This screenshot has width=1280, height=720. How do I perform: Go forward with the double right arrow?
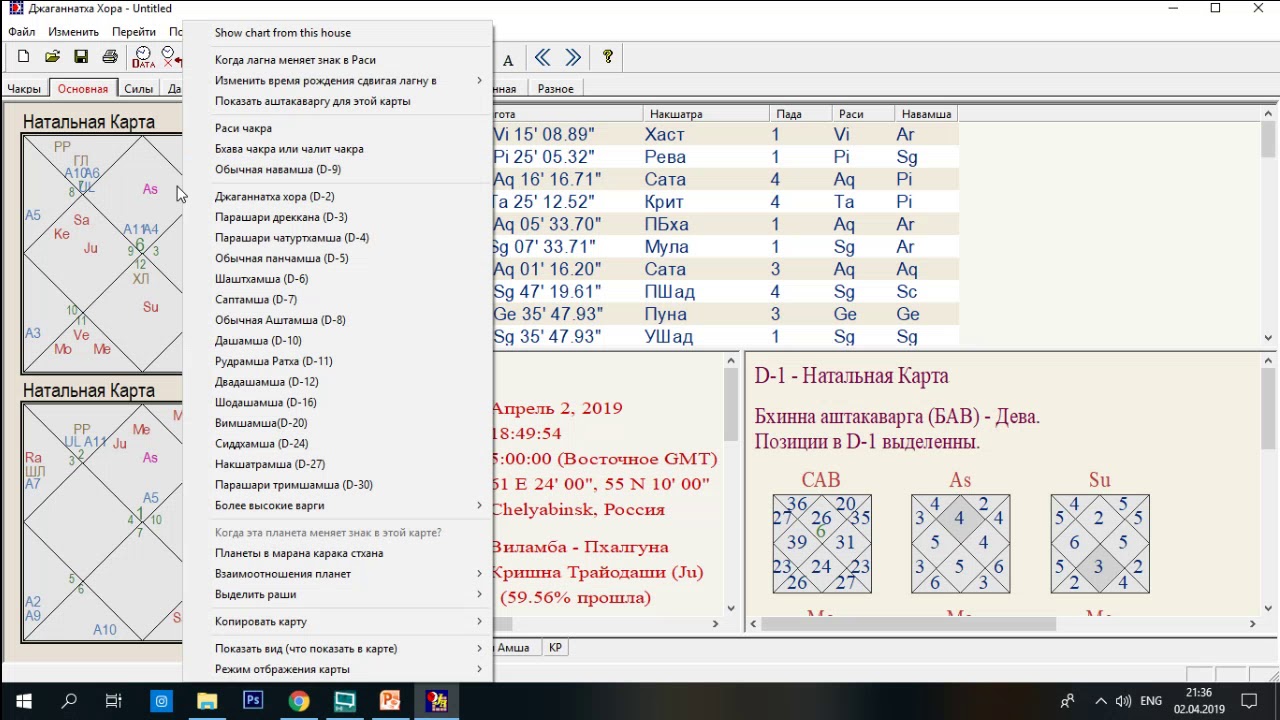click(x=573, y=57)
